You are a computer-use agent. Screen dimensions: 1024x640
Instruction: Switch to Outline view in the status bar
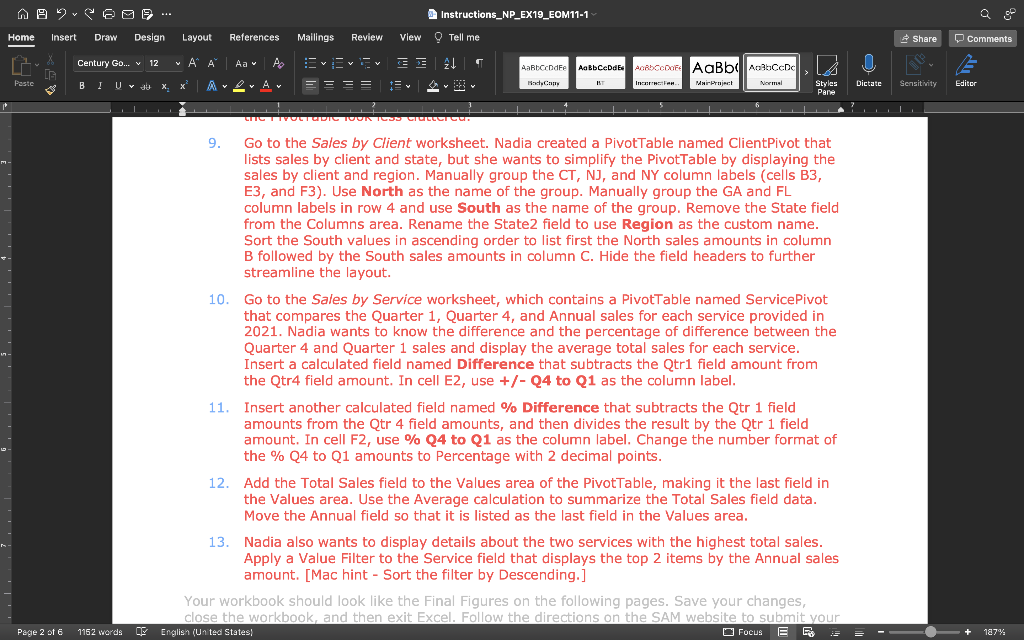[x=835, y=632]
